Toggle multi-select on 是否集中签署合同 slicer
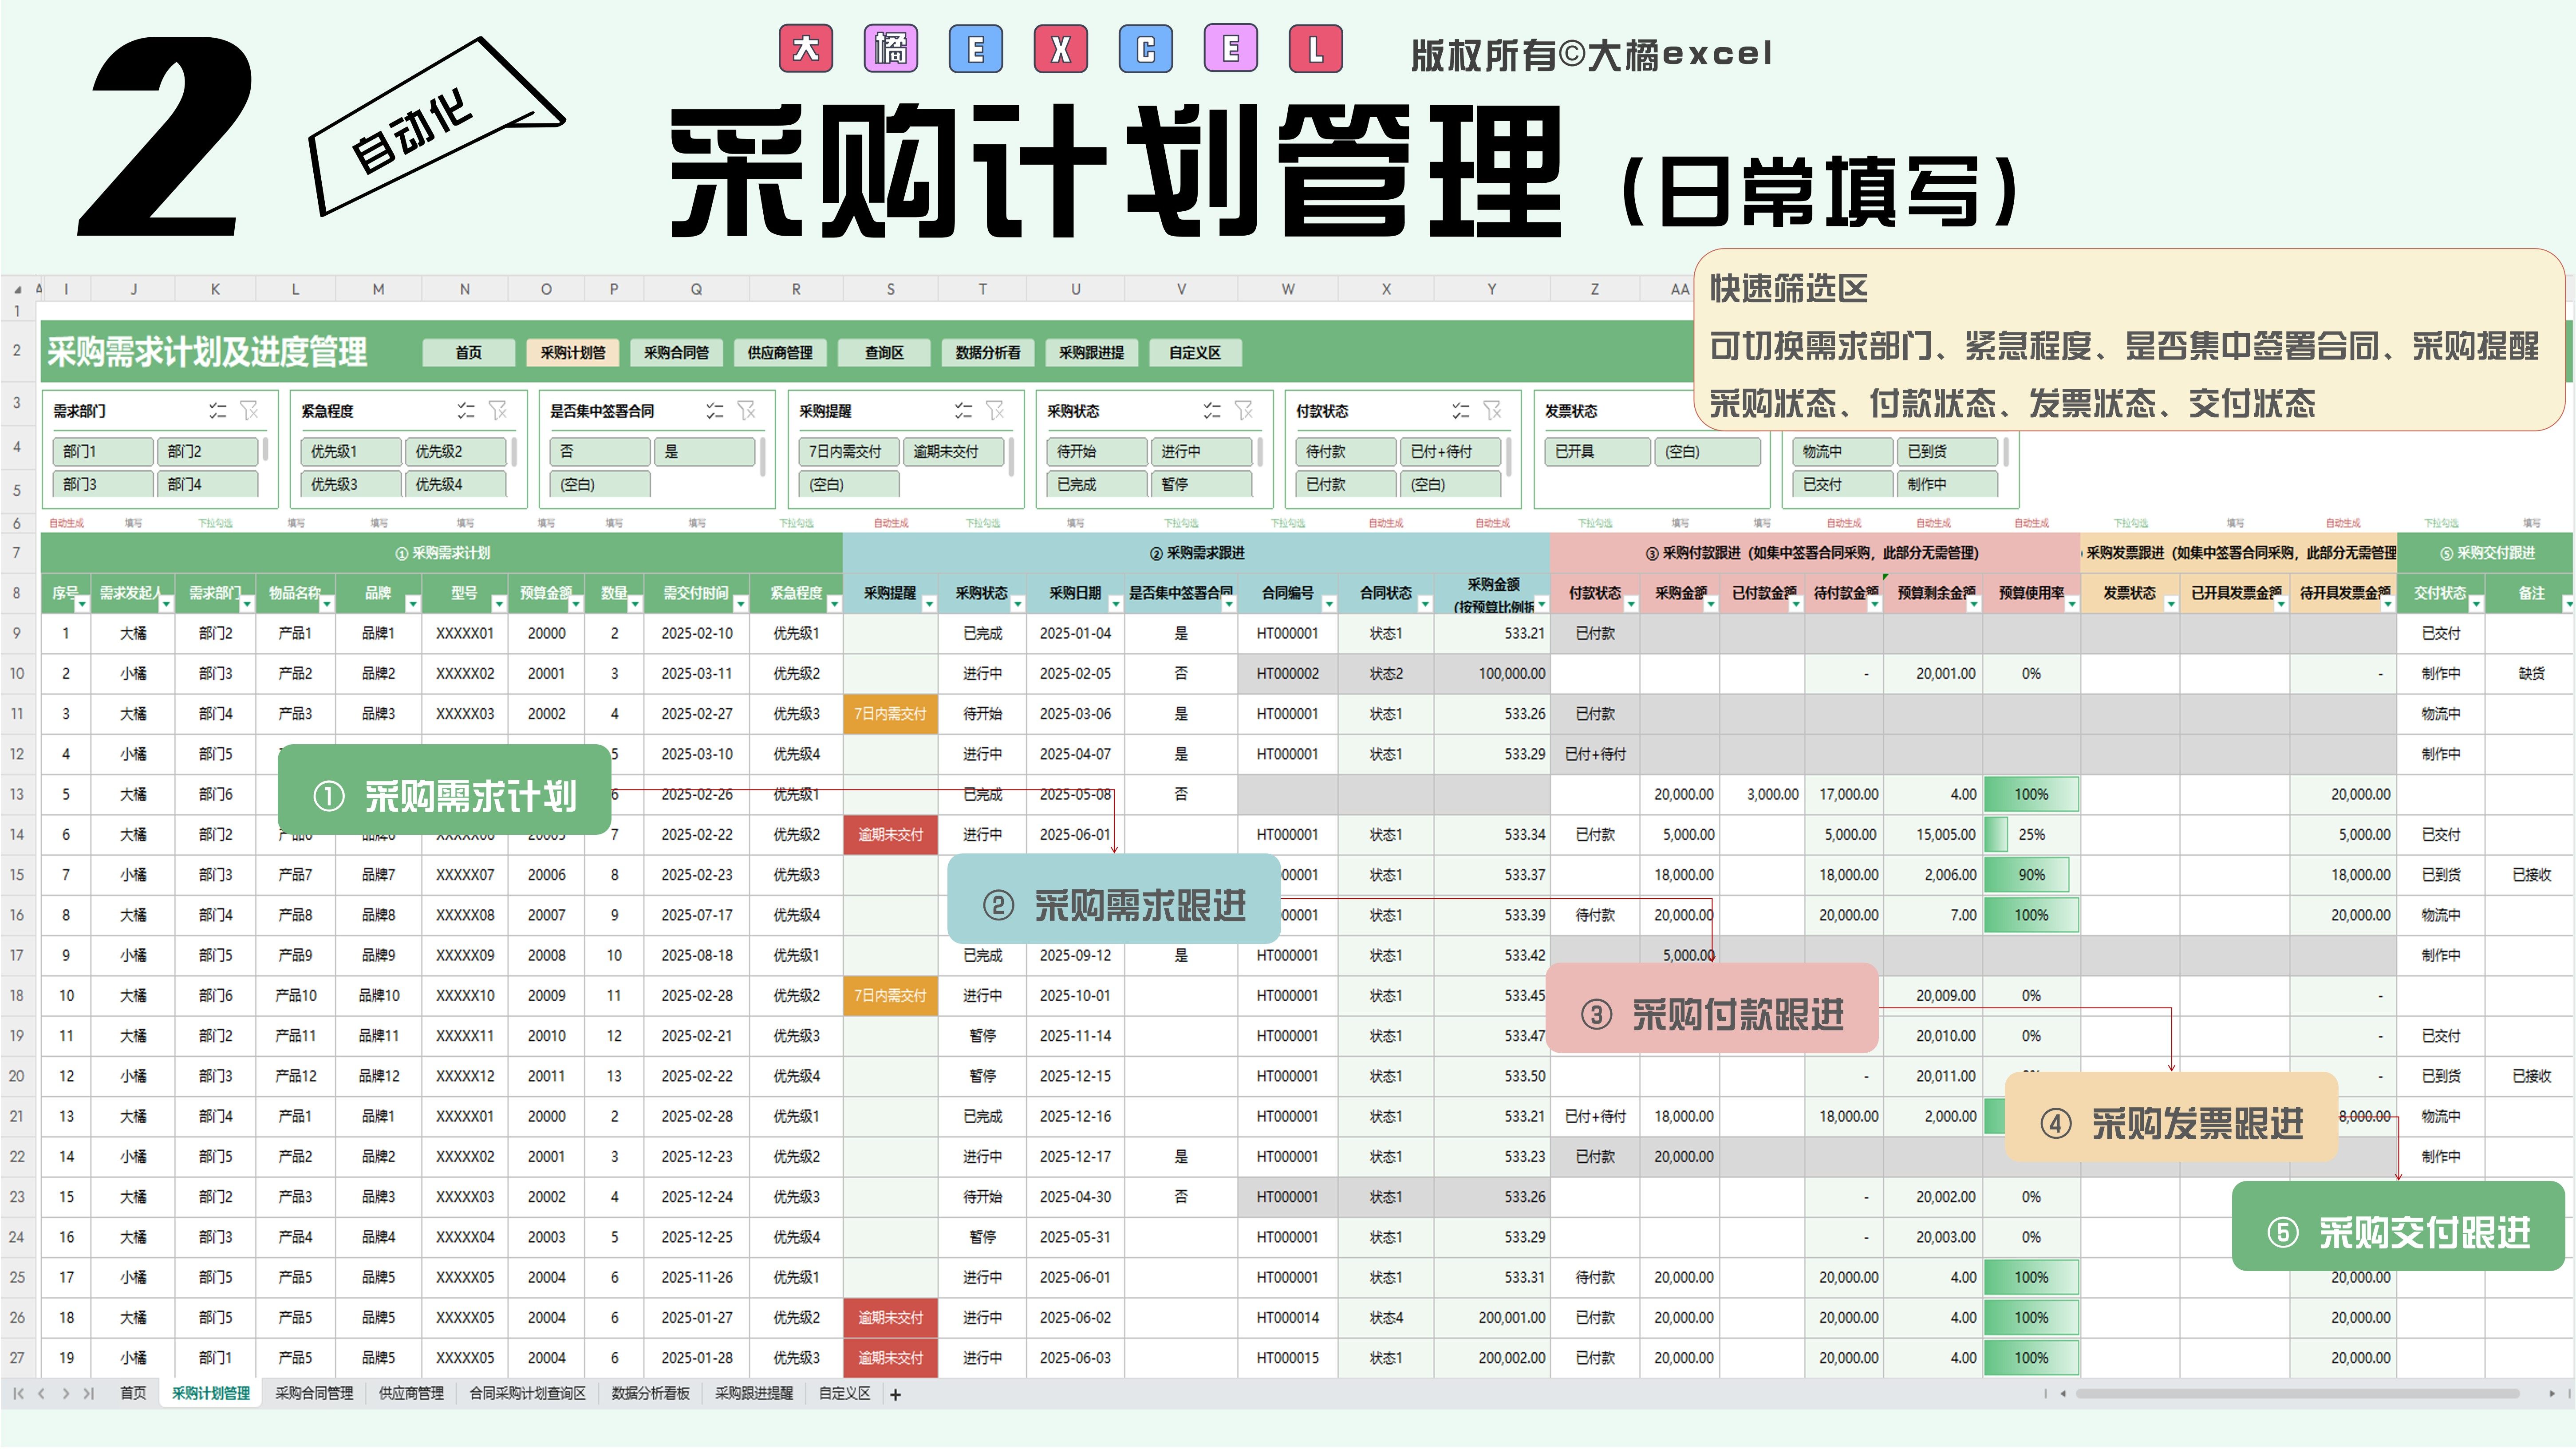The width and height of the screenshot is (2576, 1449). (x=714, y=410)
